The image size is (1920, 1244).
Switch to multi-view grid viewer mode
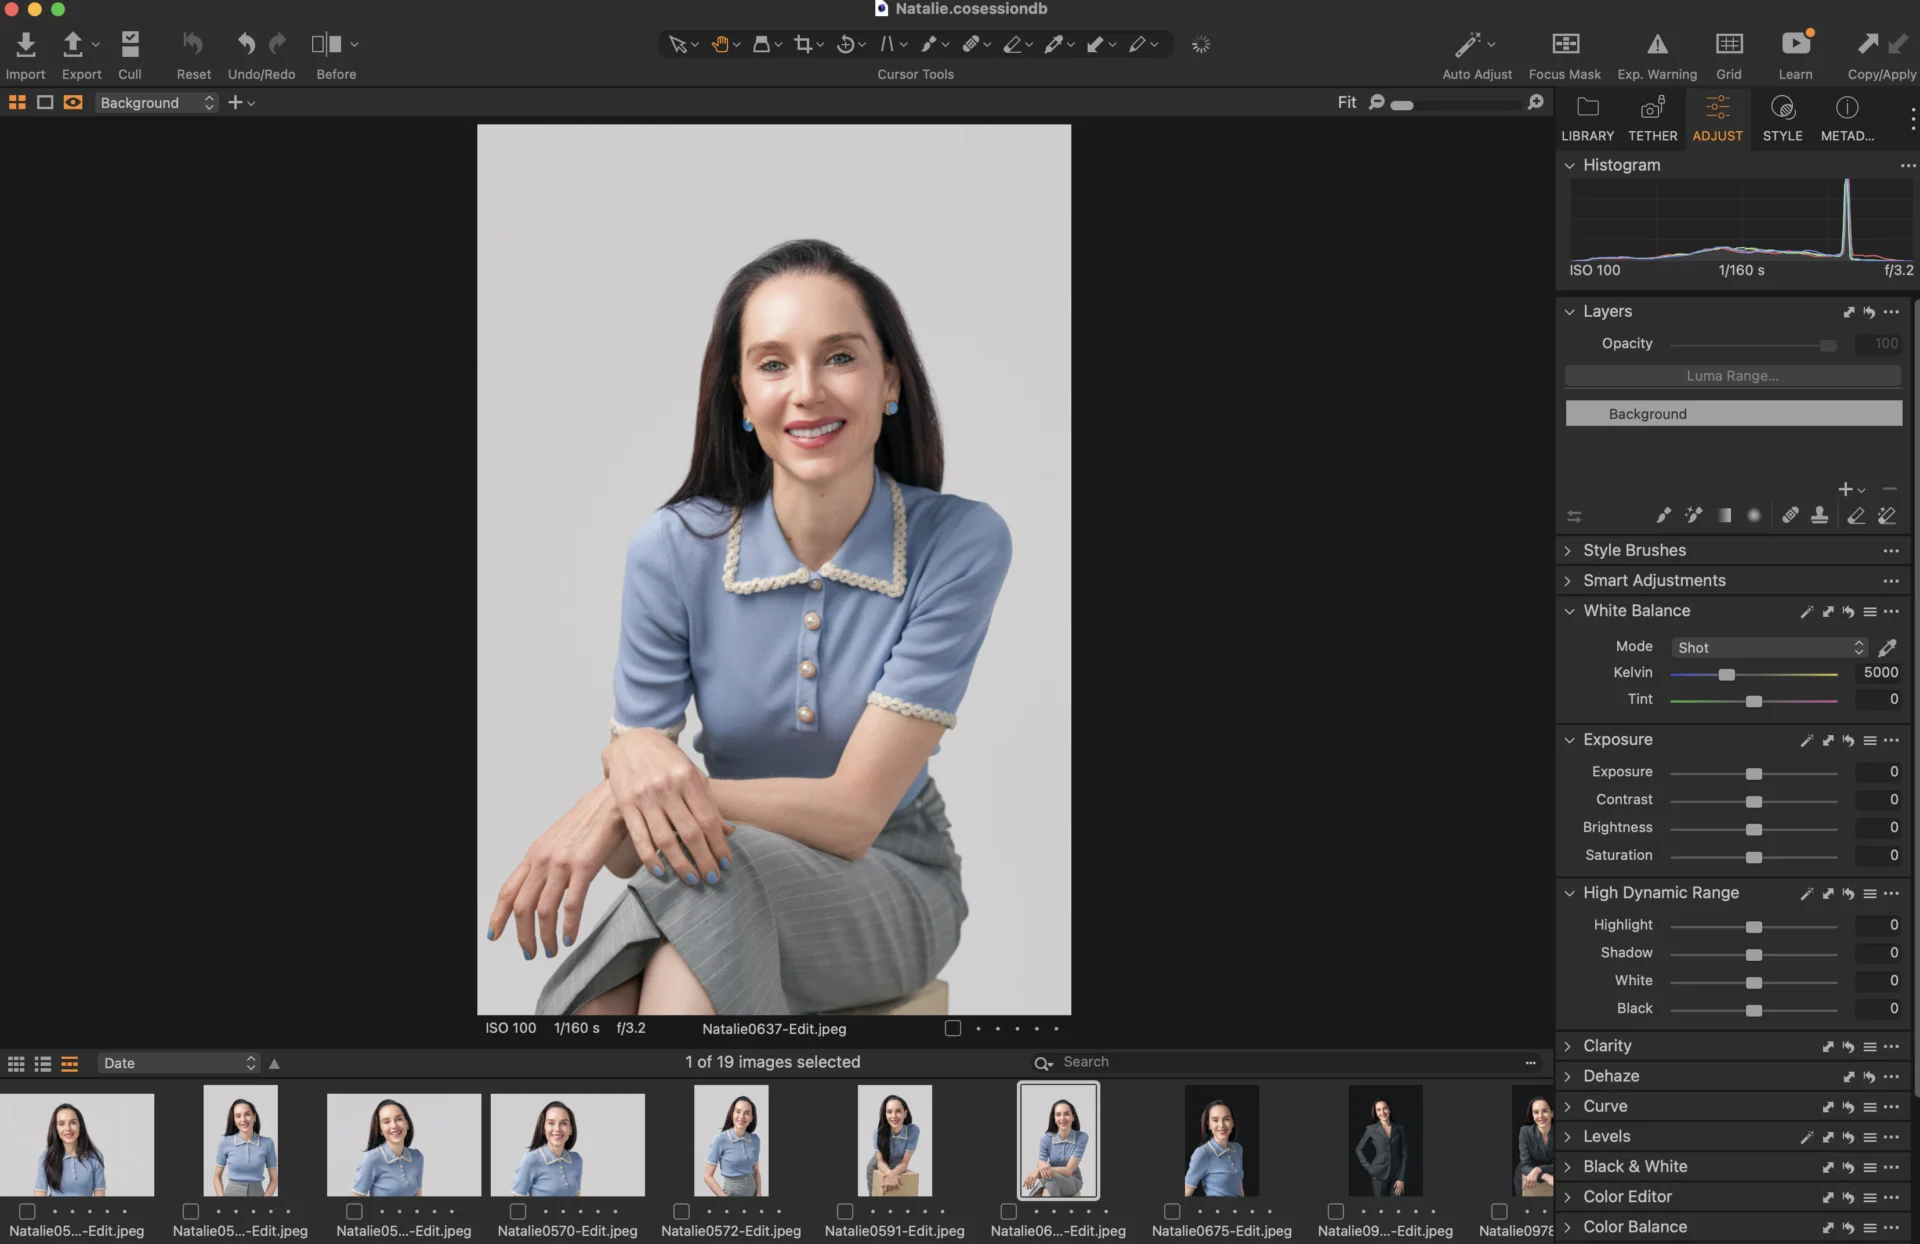point(17,102)
